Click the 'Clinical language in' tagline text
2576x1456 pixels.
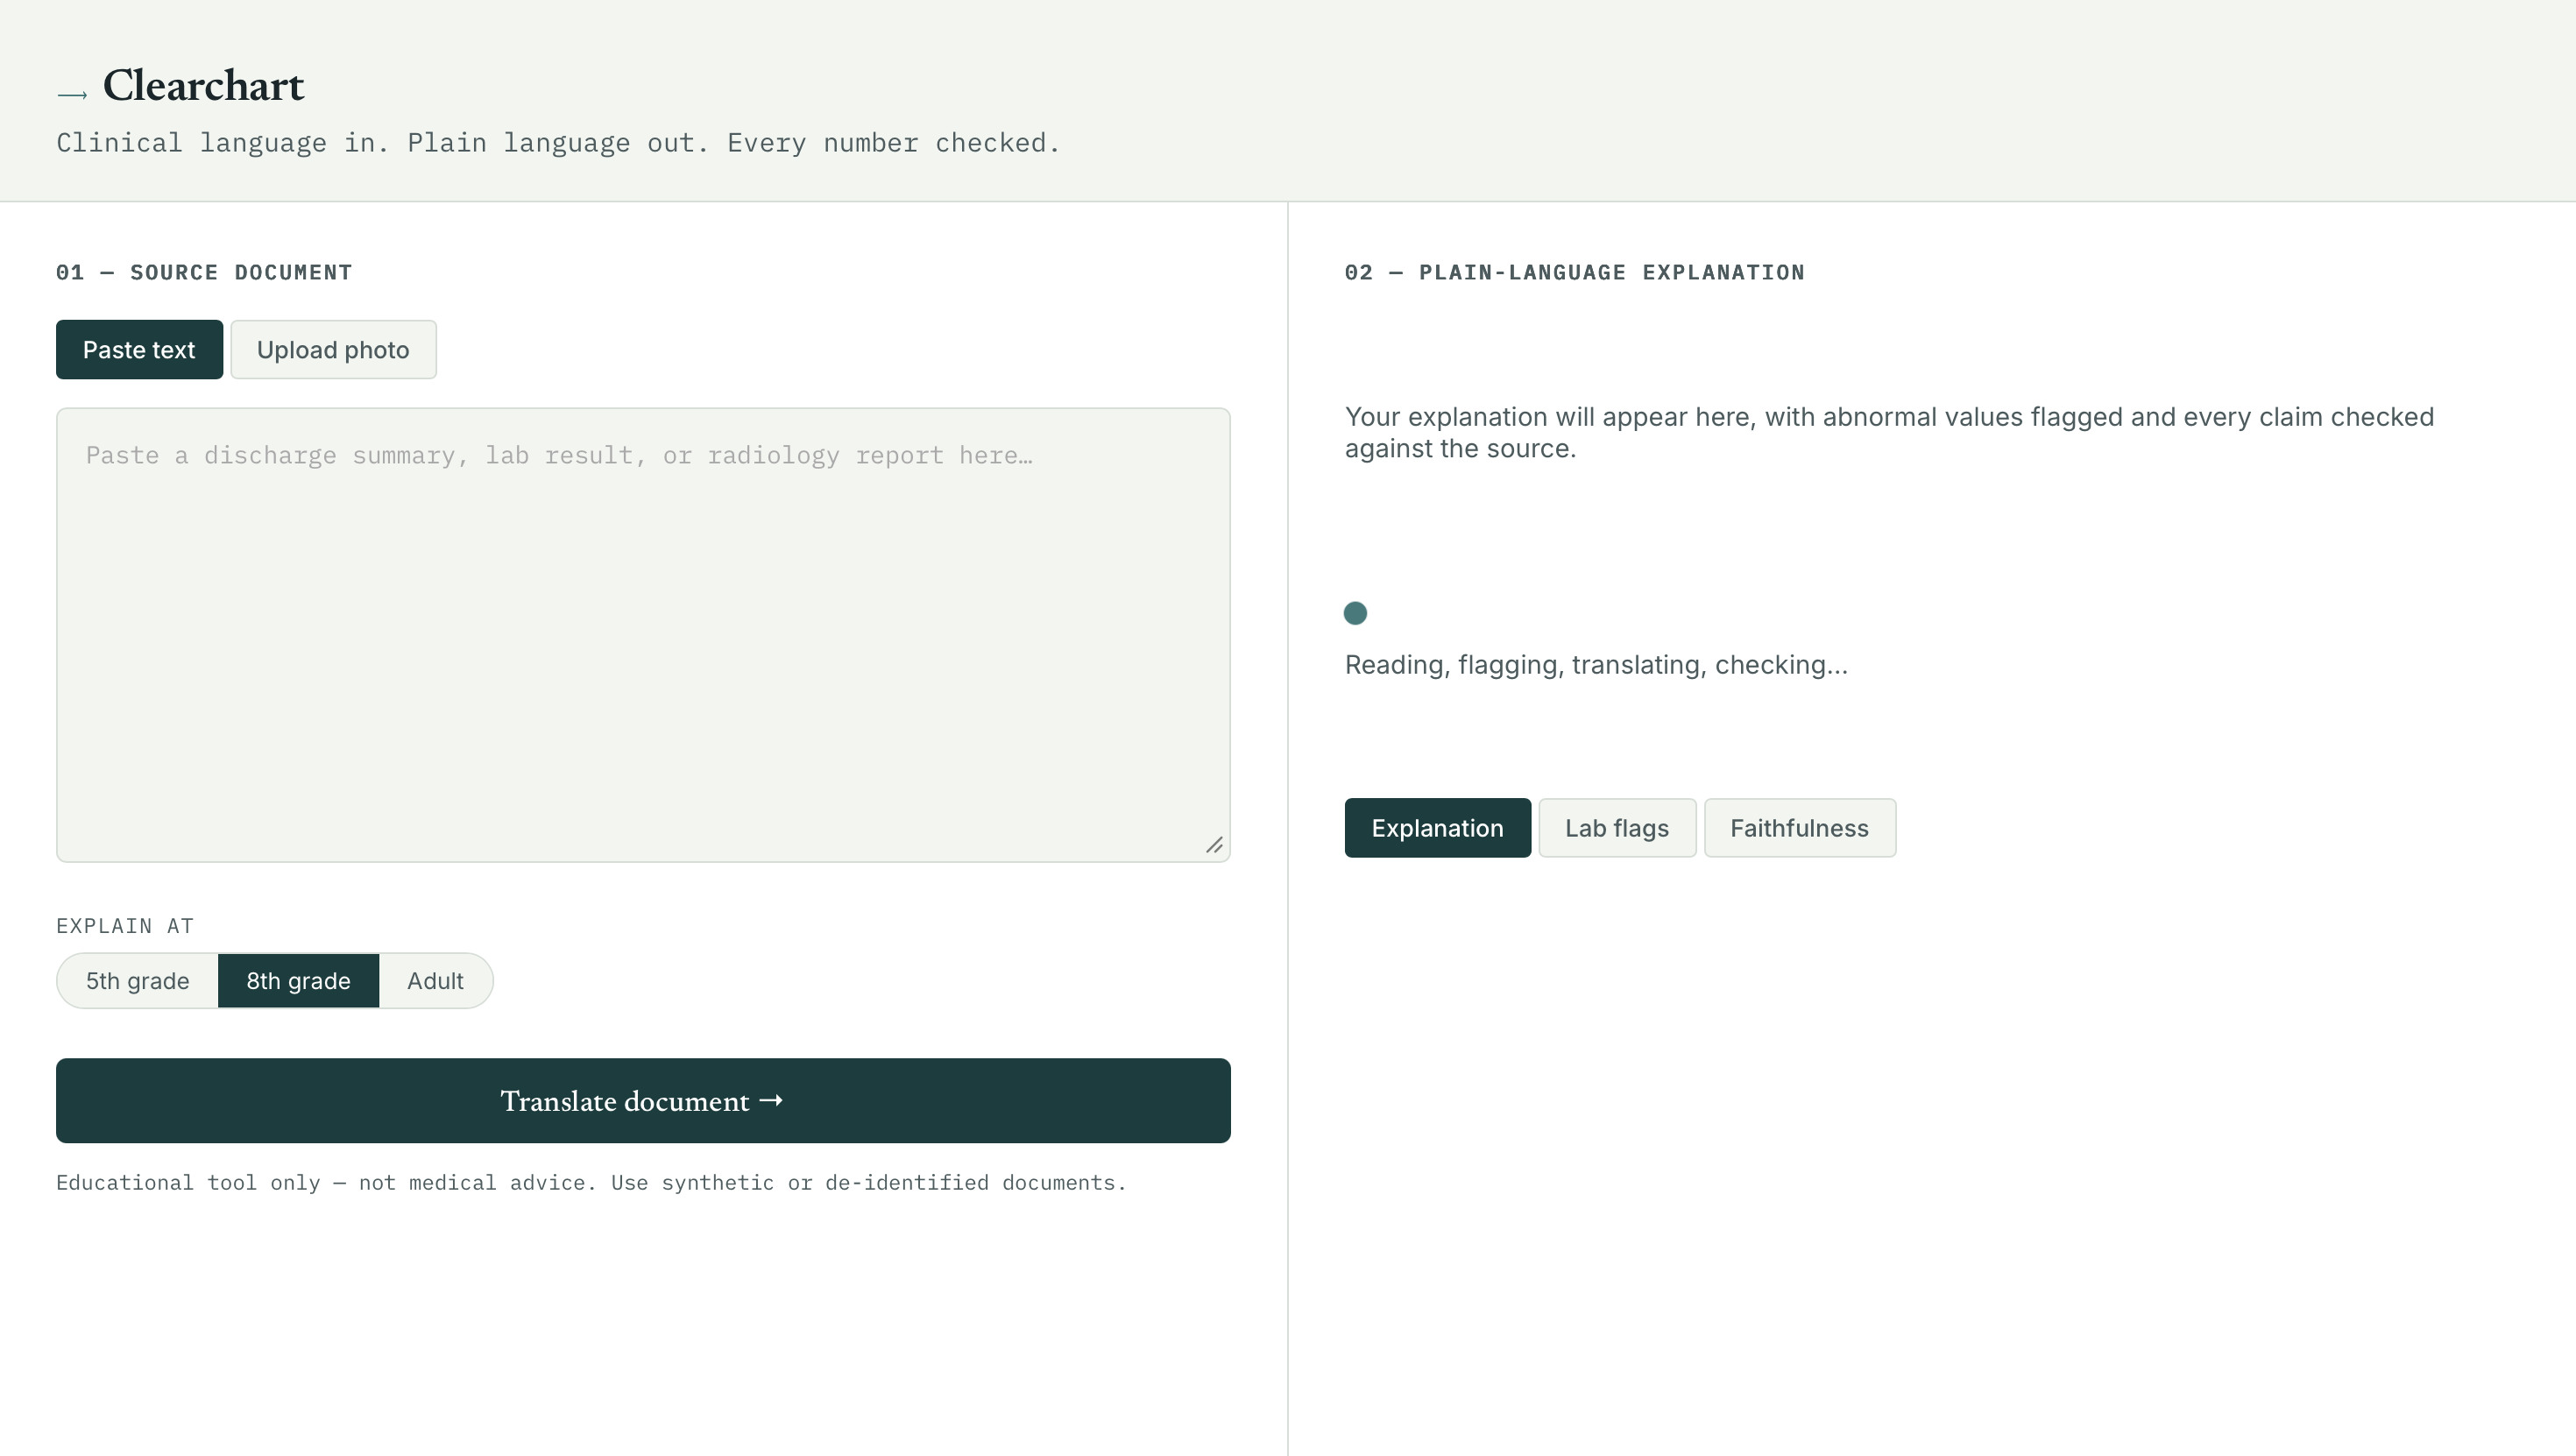tap(558, 143)
